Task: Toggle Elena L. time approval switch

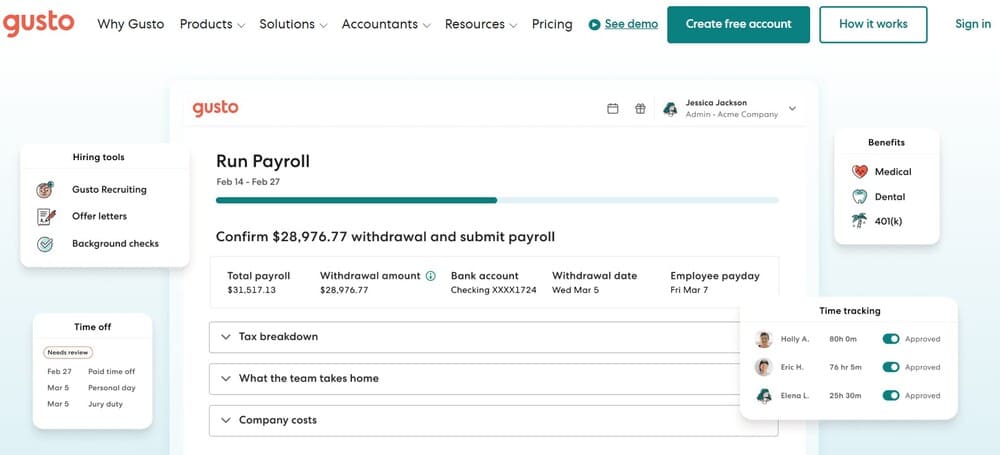Action: 891,395
